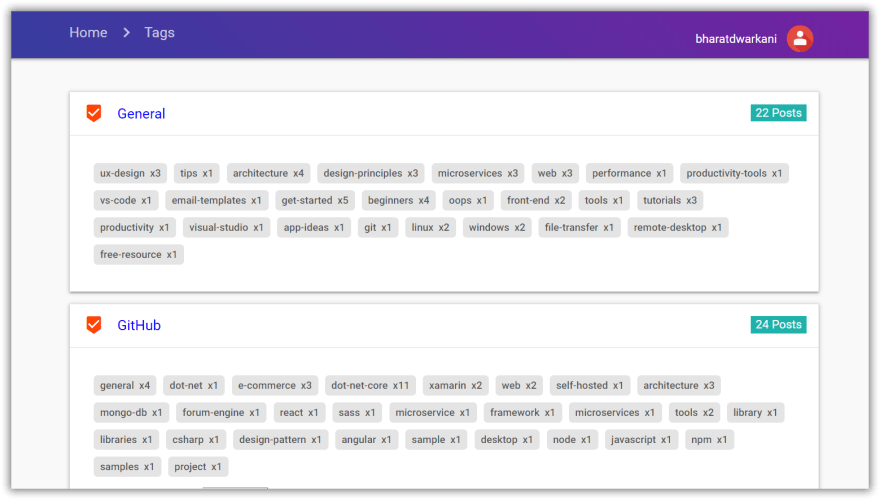Image resolution: width=880 pixels, height=500 pixels.
Task: Select the performance x1 tag
Action: pyautogui.click(x=629, y=173)
